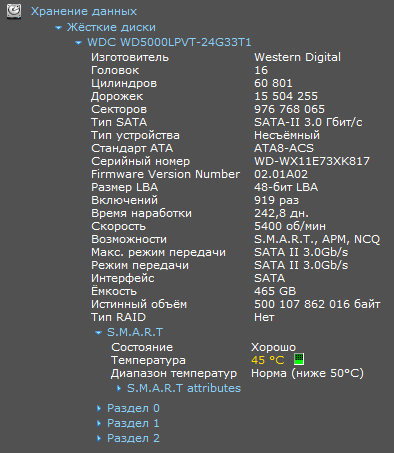Click the Изготовитель row label
Image resolution: width=394 pixels, height=453 pixels.
tap(130, 57)
